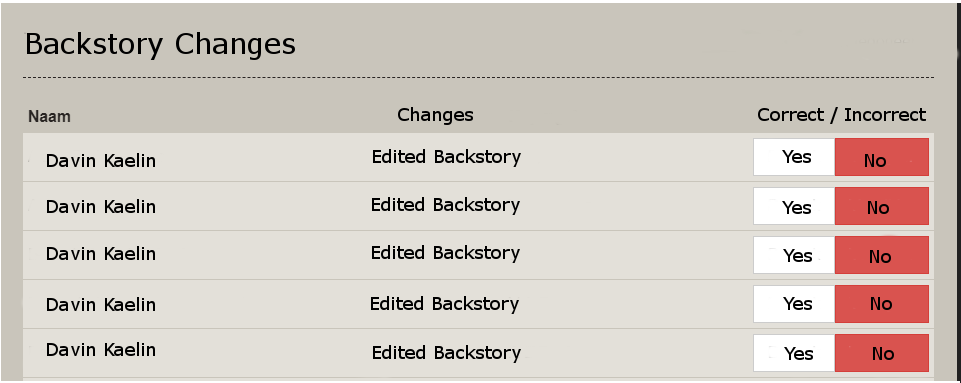Open second Davin Kaelin name entry
The image size is (961, 383).
click(x=101, y=207)
